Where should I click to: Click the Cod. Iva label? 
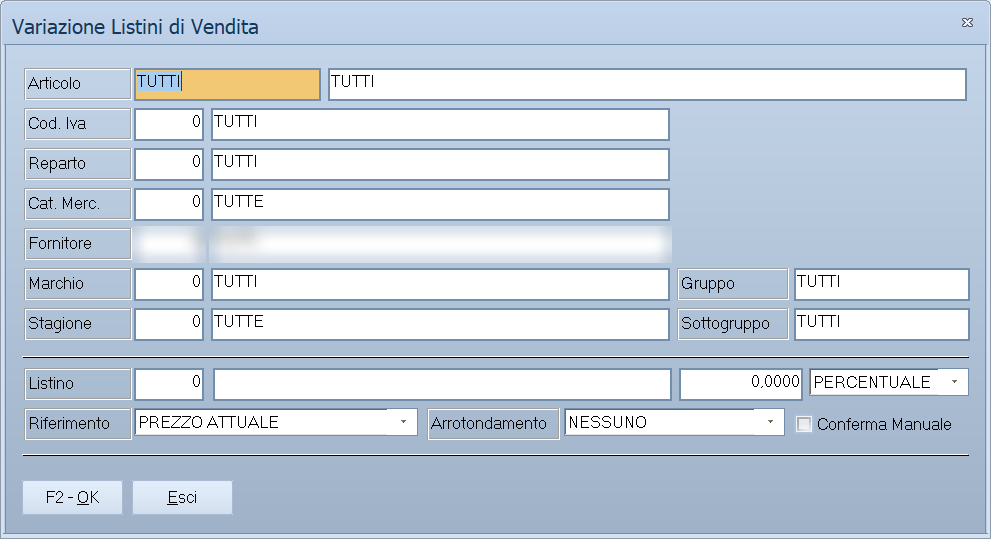(x=78, y=124)
